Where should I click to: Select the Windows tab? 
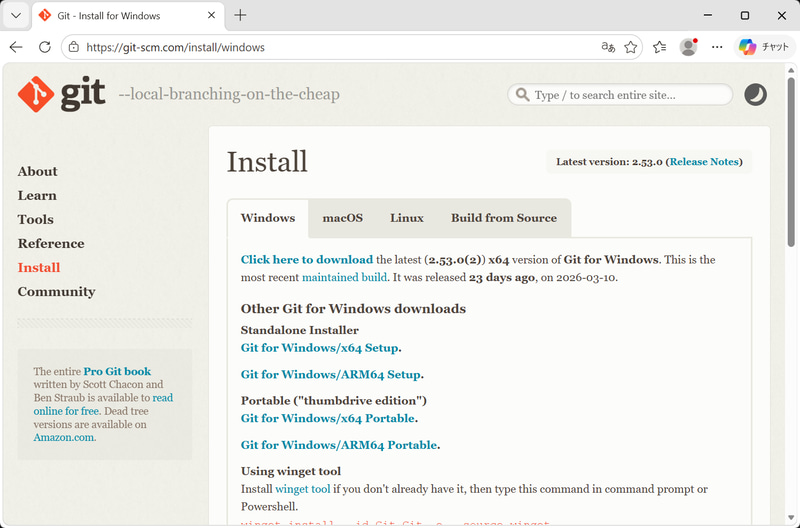(268, 218)
